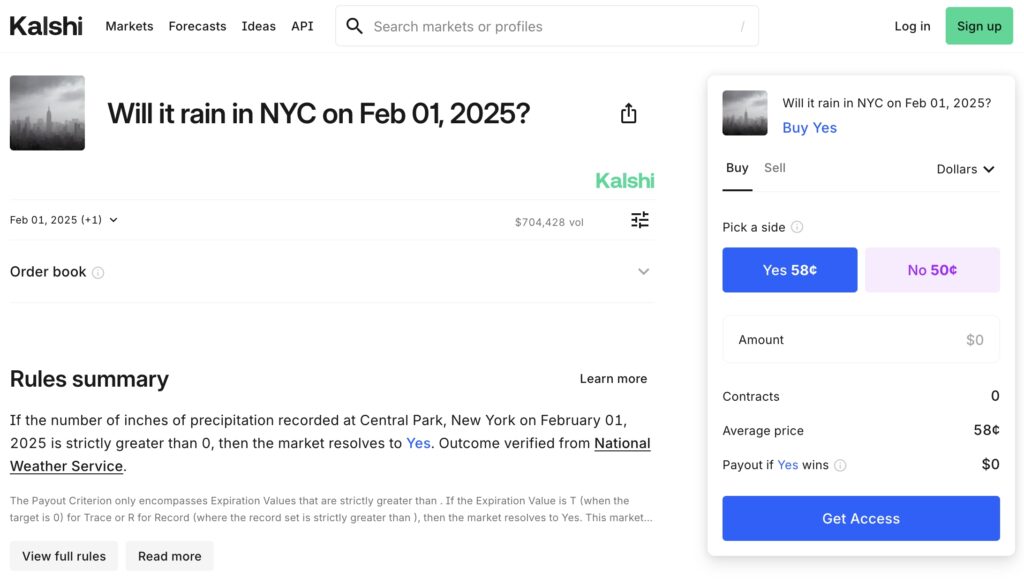This screenshot has width=1024, height=584.
Task: Click Learn more next to Rules summary
Action: [x=613, y=379]
